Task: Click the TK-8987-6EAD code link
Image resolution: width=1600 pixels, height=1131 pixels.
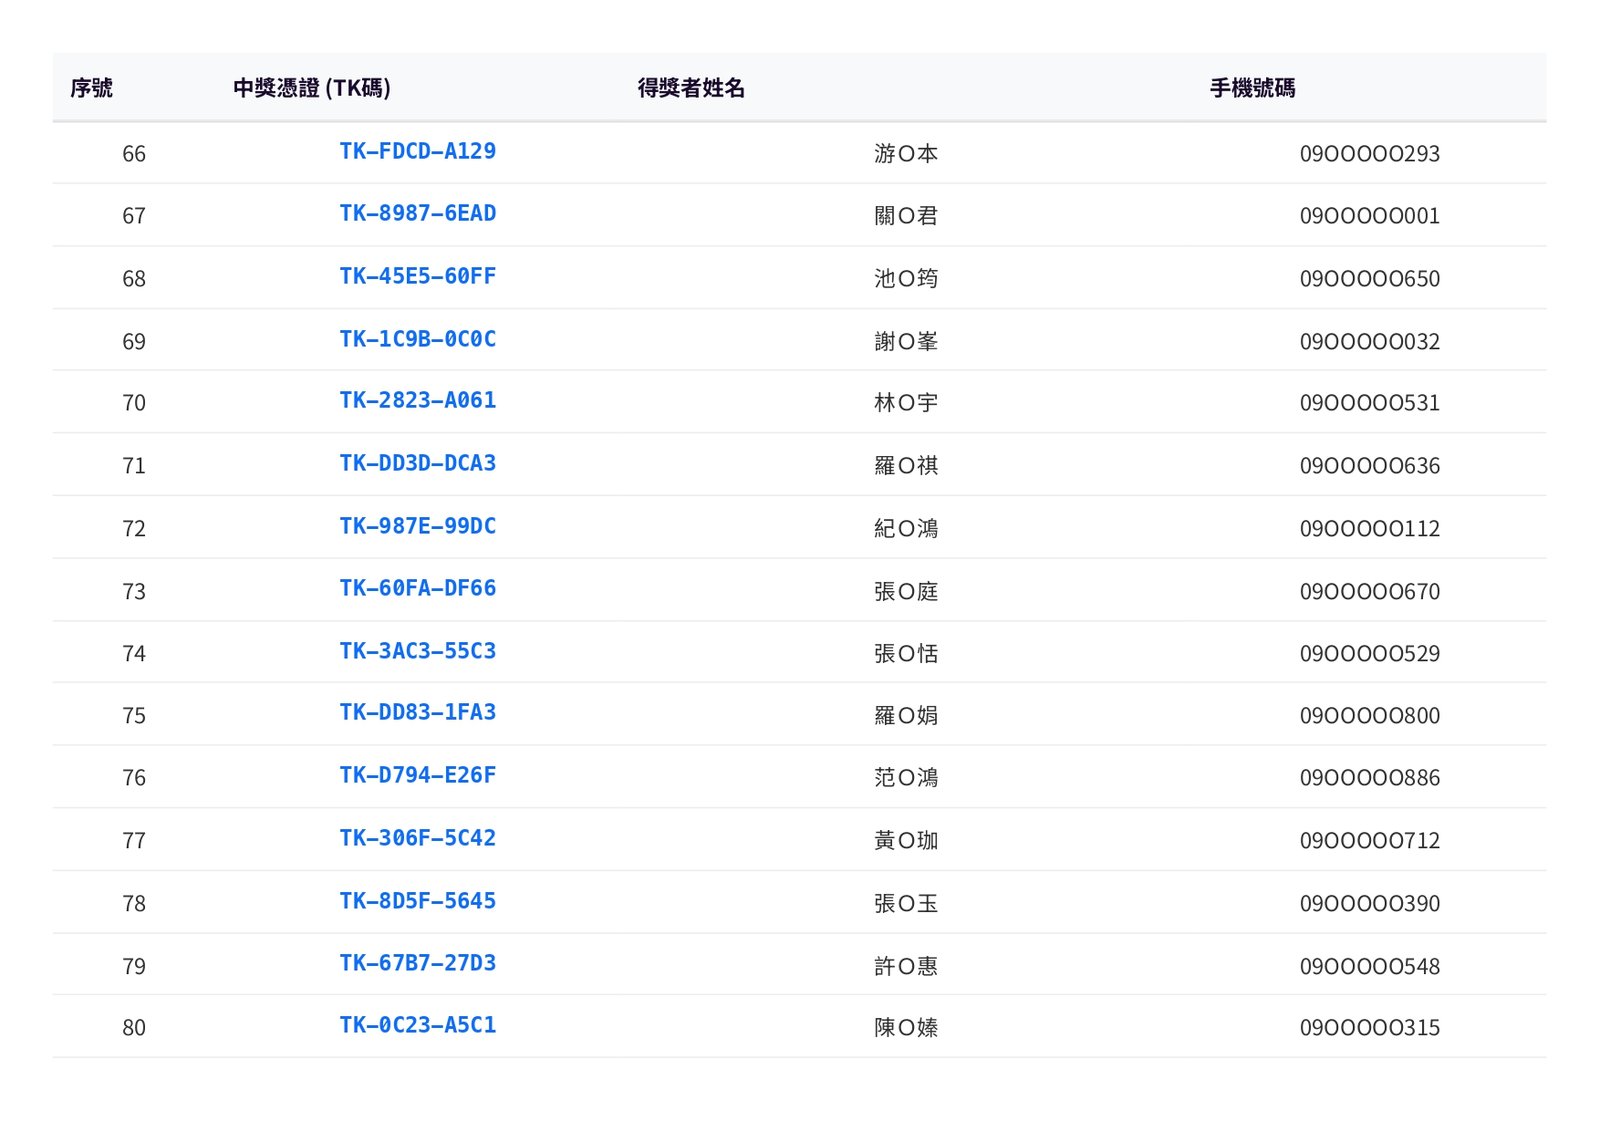Action: pos(417,213)
